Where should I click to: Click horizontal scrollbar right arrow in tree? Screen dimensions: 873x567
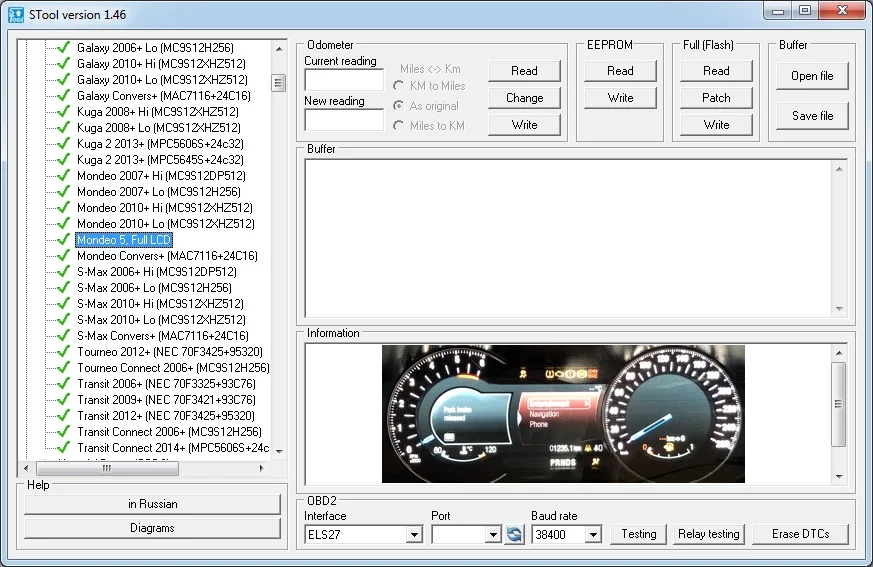pyautogui.click(x=262, y=468)
